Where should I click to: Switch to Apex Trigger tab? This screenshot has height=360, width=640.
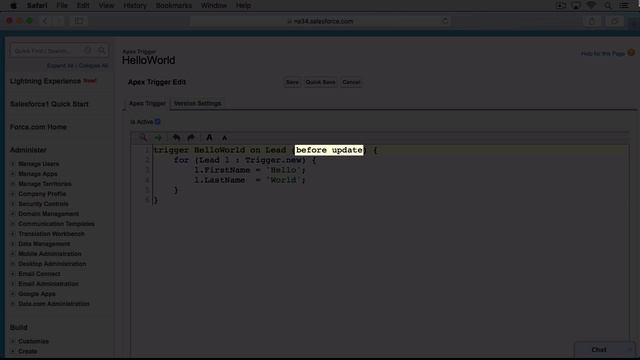pyautogui.click(x=147, y=103)
